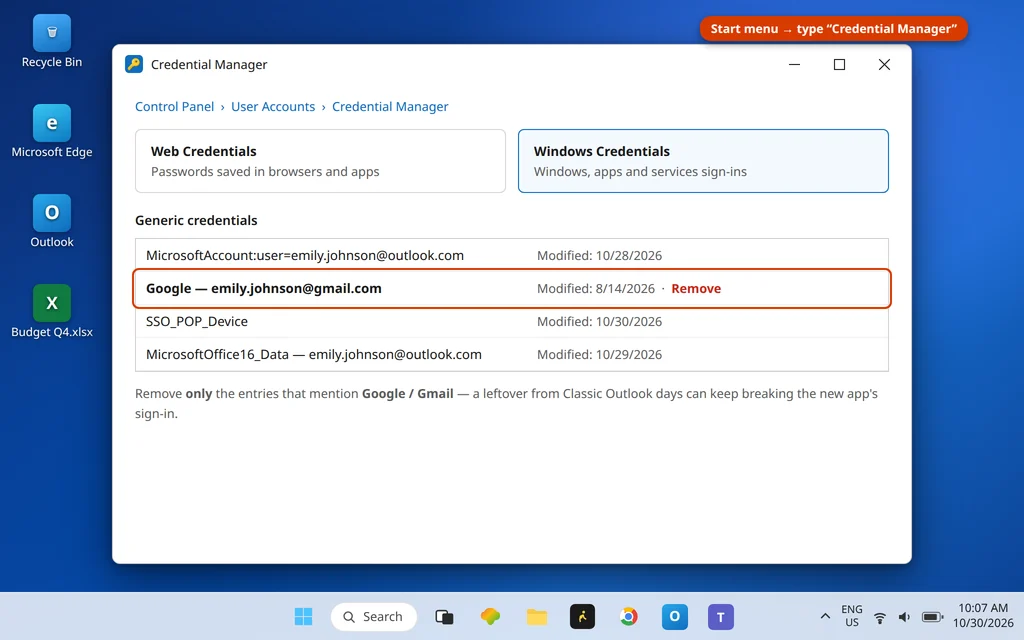The image size is (1024, 640).
Task: Click Modified: 10/30/2026 date text
Action: point(600,321)
